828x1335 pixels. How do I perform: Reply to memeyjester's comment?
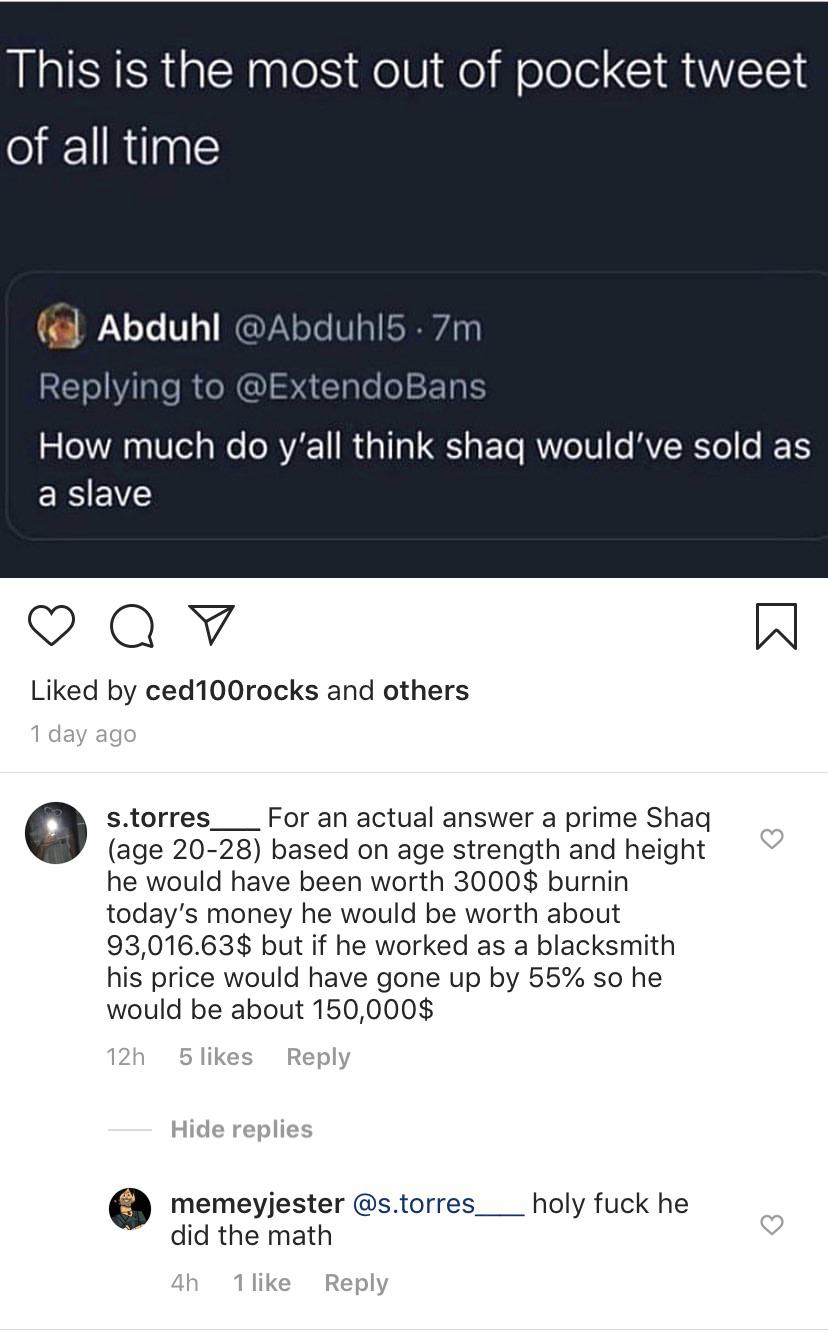356,1283
